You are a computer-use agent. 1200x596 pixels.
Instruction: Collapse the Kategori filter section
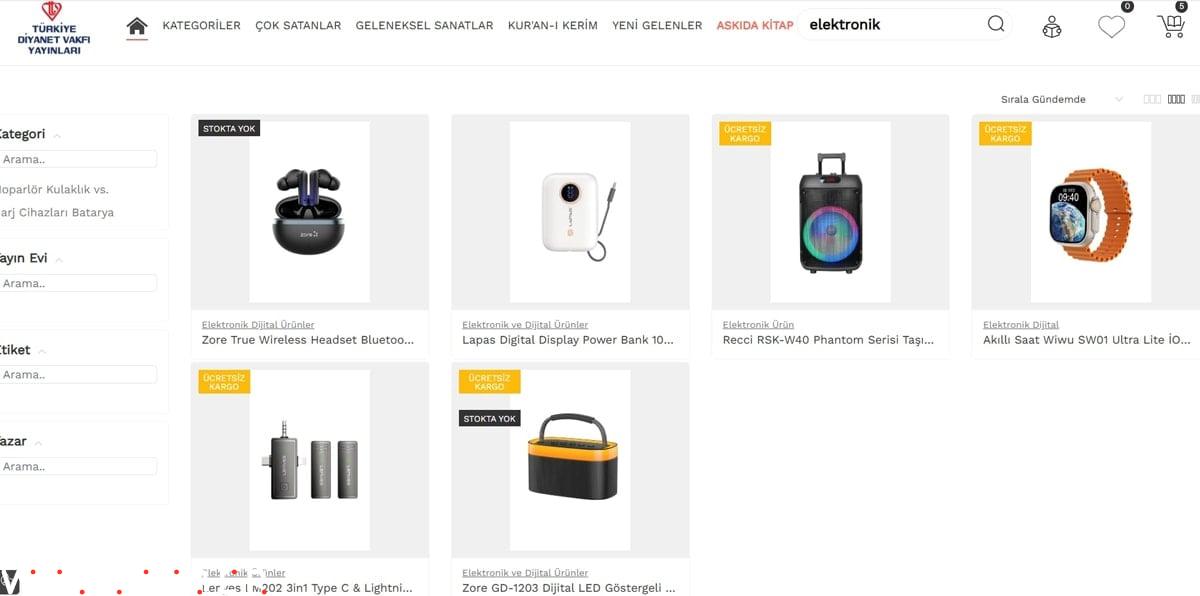point(57,135)
